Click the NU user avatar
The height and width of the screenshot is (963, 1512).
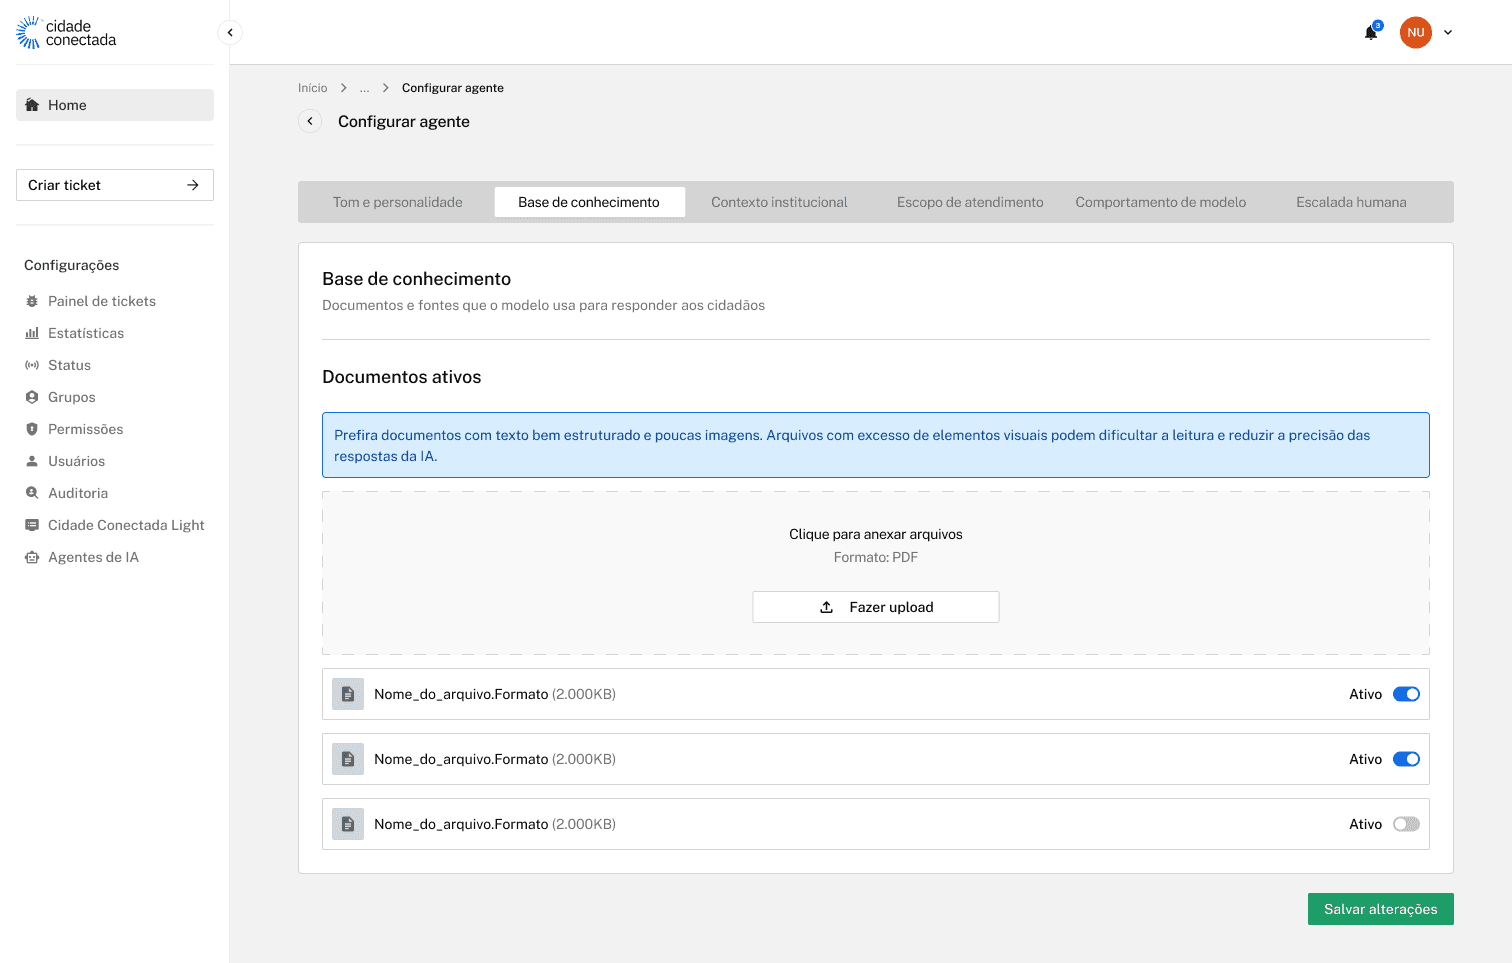1415,32
